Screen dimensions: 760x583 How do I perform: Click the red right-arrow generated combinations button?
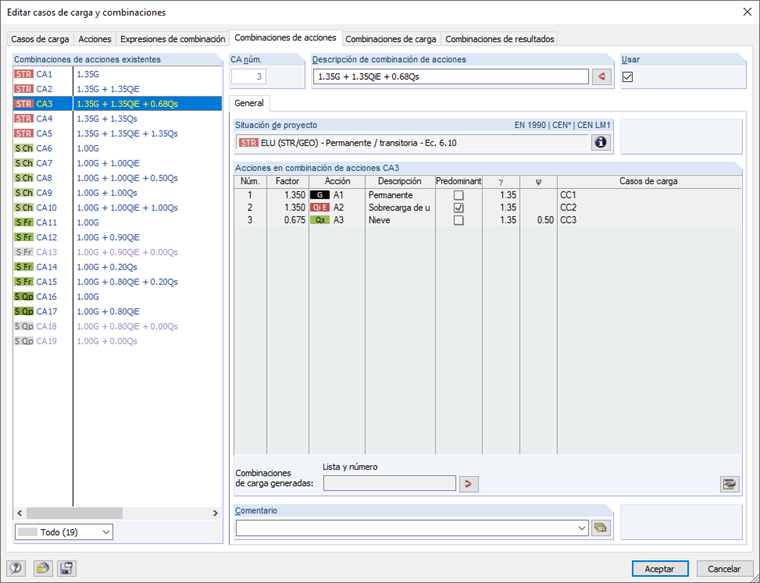[x=468, y=484]
